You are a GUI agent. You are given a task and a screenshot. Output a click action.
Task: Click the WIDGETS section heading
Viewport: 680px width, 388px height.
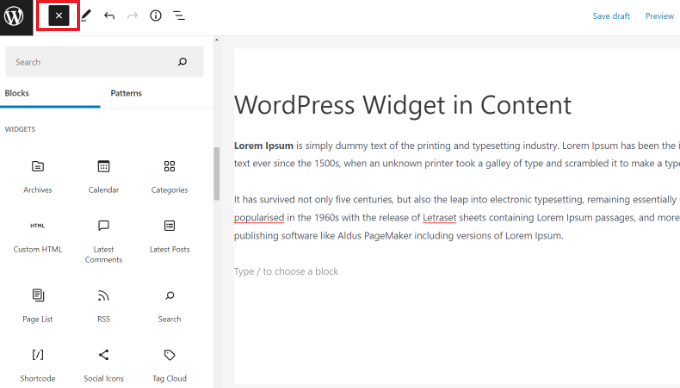pos(20,129)
